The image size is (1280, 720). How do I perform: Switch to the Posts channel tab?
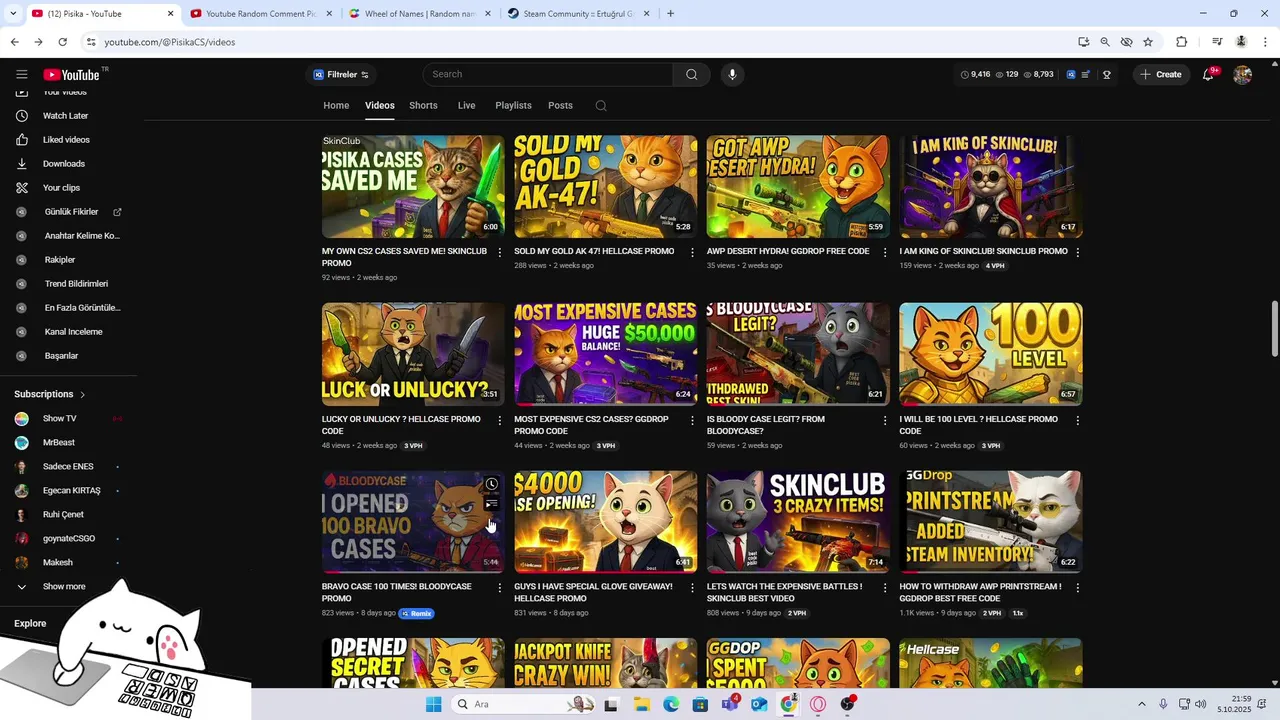(560, 105)
